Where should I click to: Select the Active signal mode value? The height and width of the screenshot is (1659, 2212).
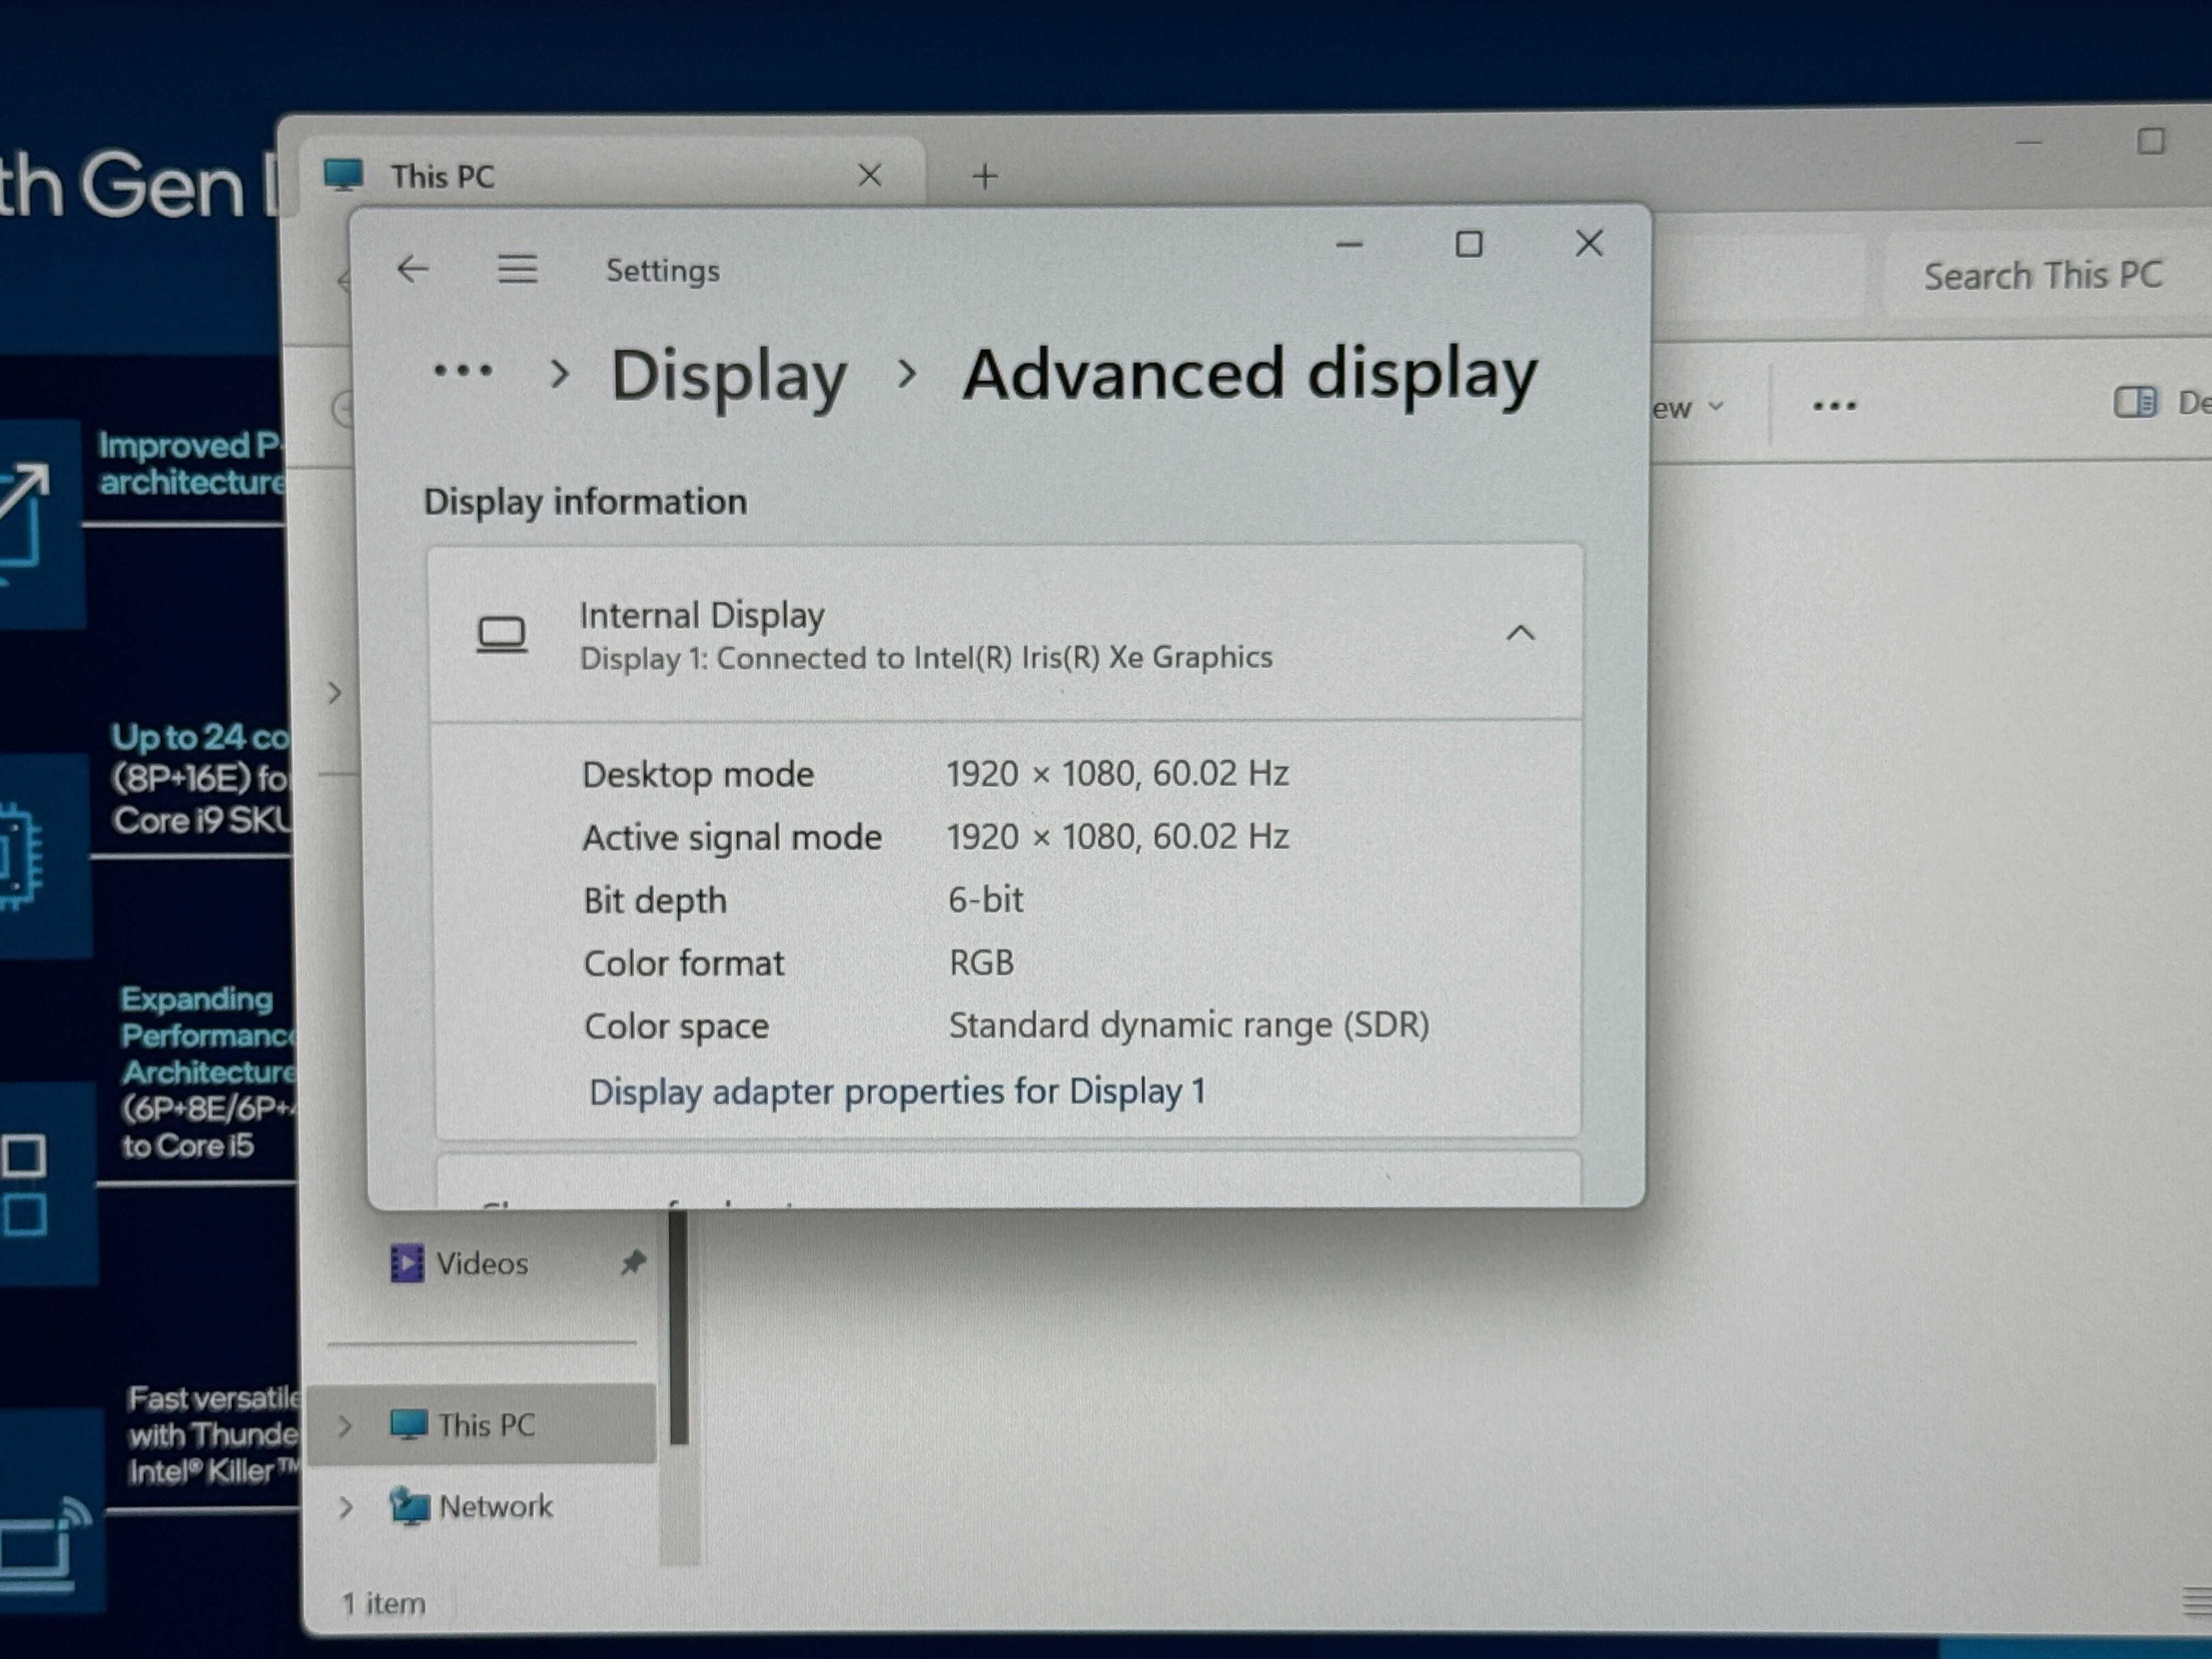1117,836
